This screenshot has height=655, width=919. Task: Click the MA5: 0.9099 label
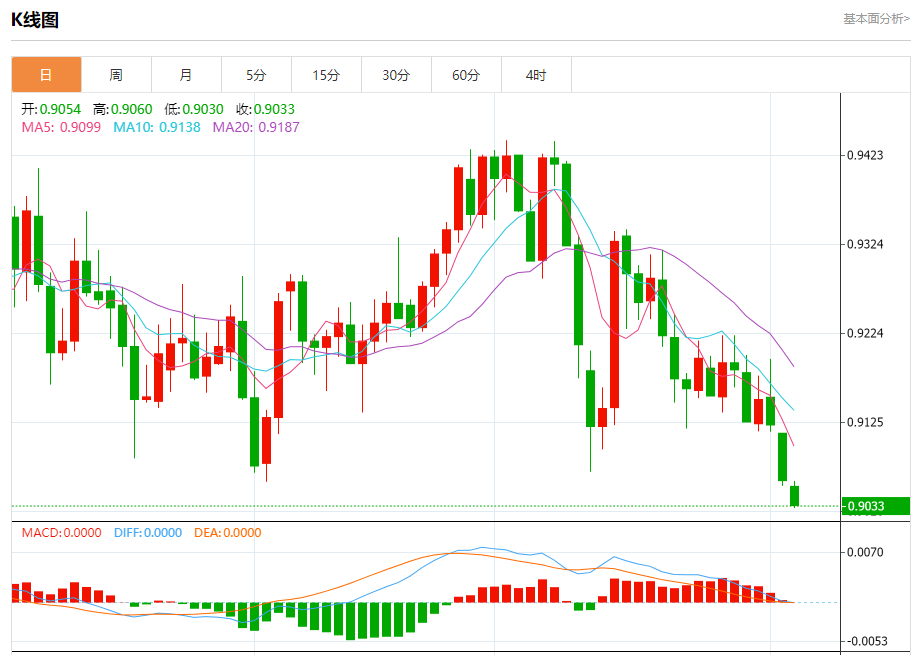61,127
